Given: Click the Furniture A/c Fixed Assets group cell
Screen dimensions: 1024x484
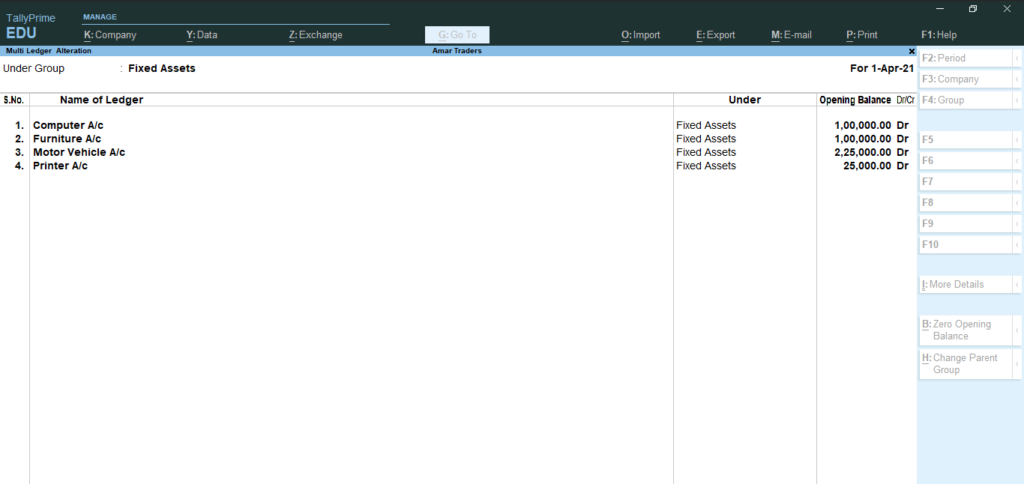Looking at the screenshot, I should [706, 139].
